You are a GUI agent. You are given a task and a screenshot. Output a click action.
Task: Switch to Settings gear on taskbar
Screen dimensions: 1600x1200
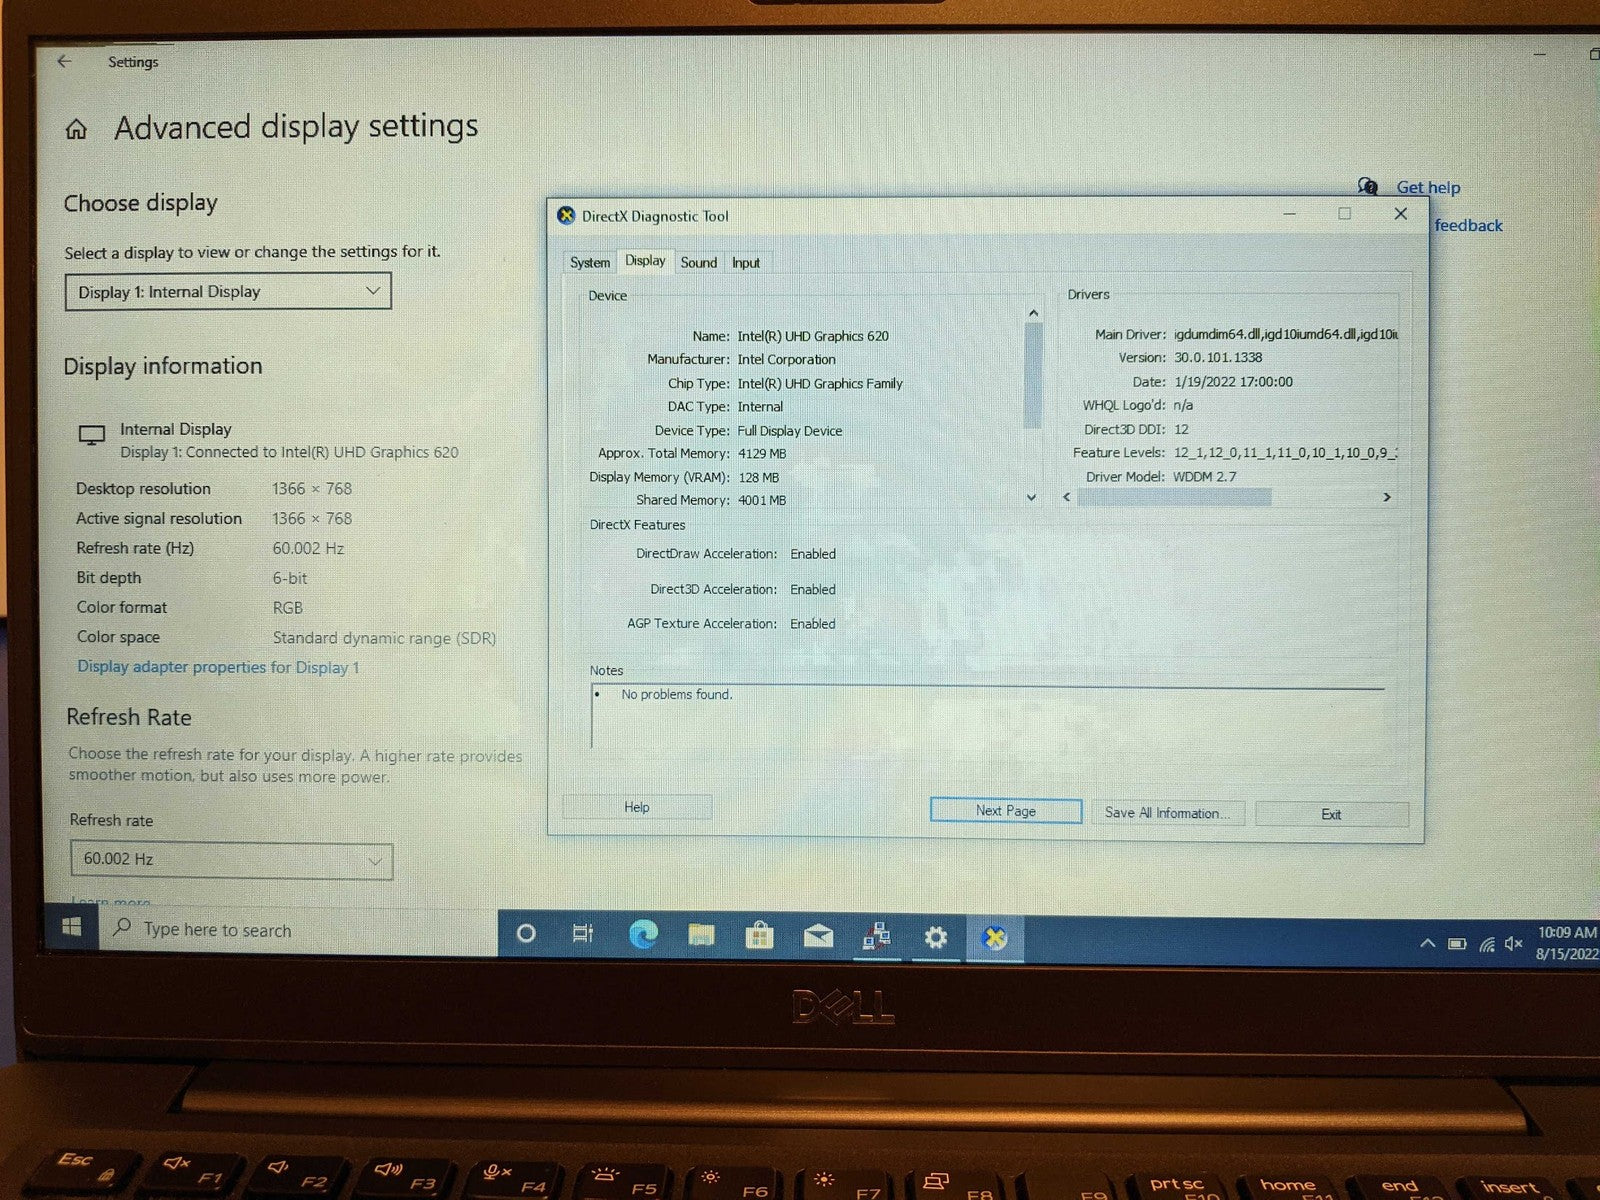point(935,938)
